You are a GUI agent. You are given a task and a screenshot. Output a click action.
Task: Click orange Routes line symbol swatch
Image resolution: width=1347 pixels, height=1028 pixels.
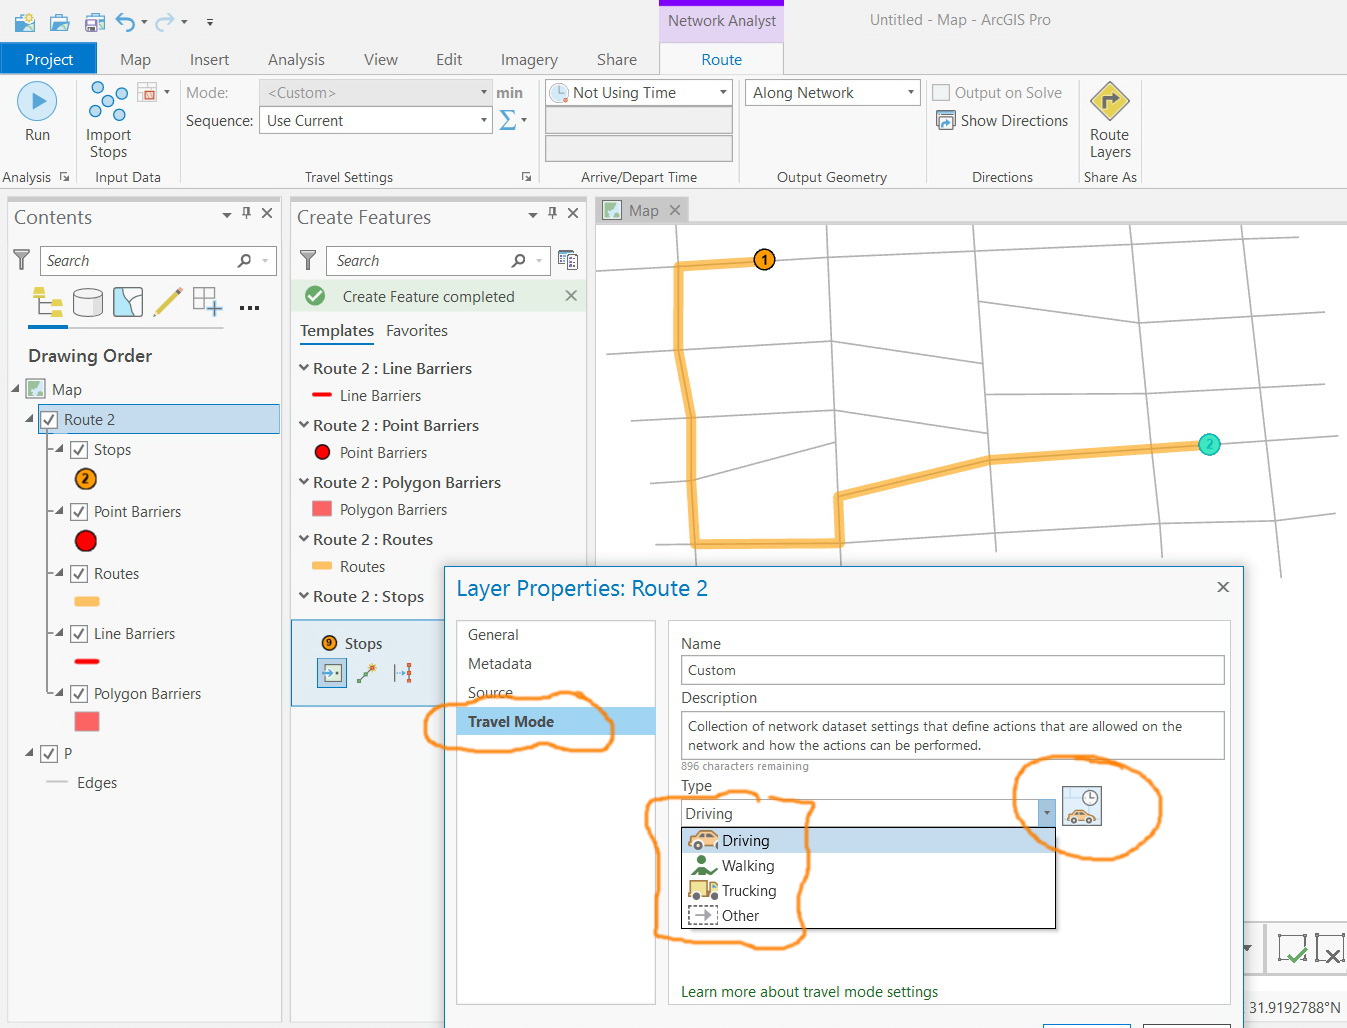click(87, 602)
